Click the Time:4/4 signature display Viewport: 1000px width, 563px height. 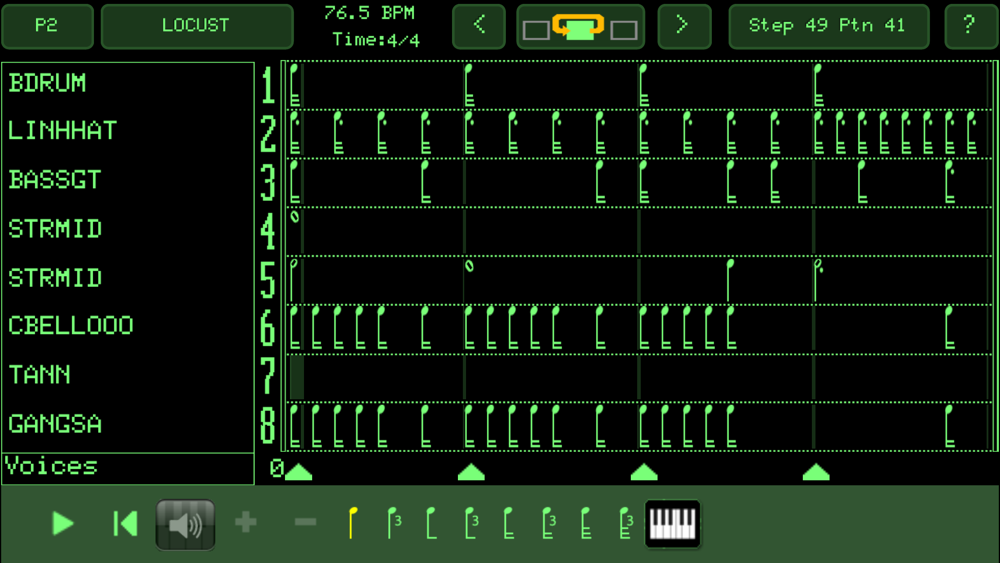click(376, 40)
